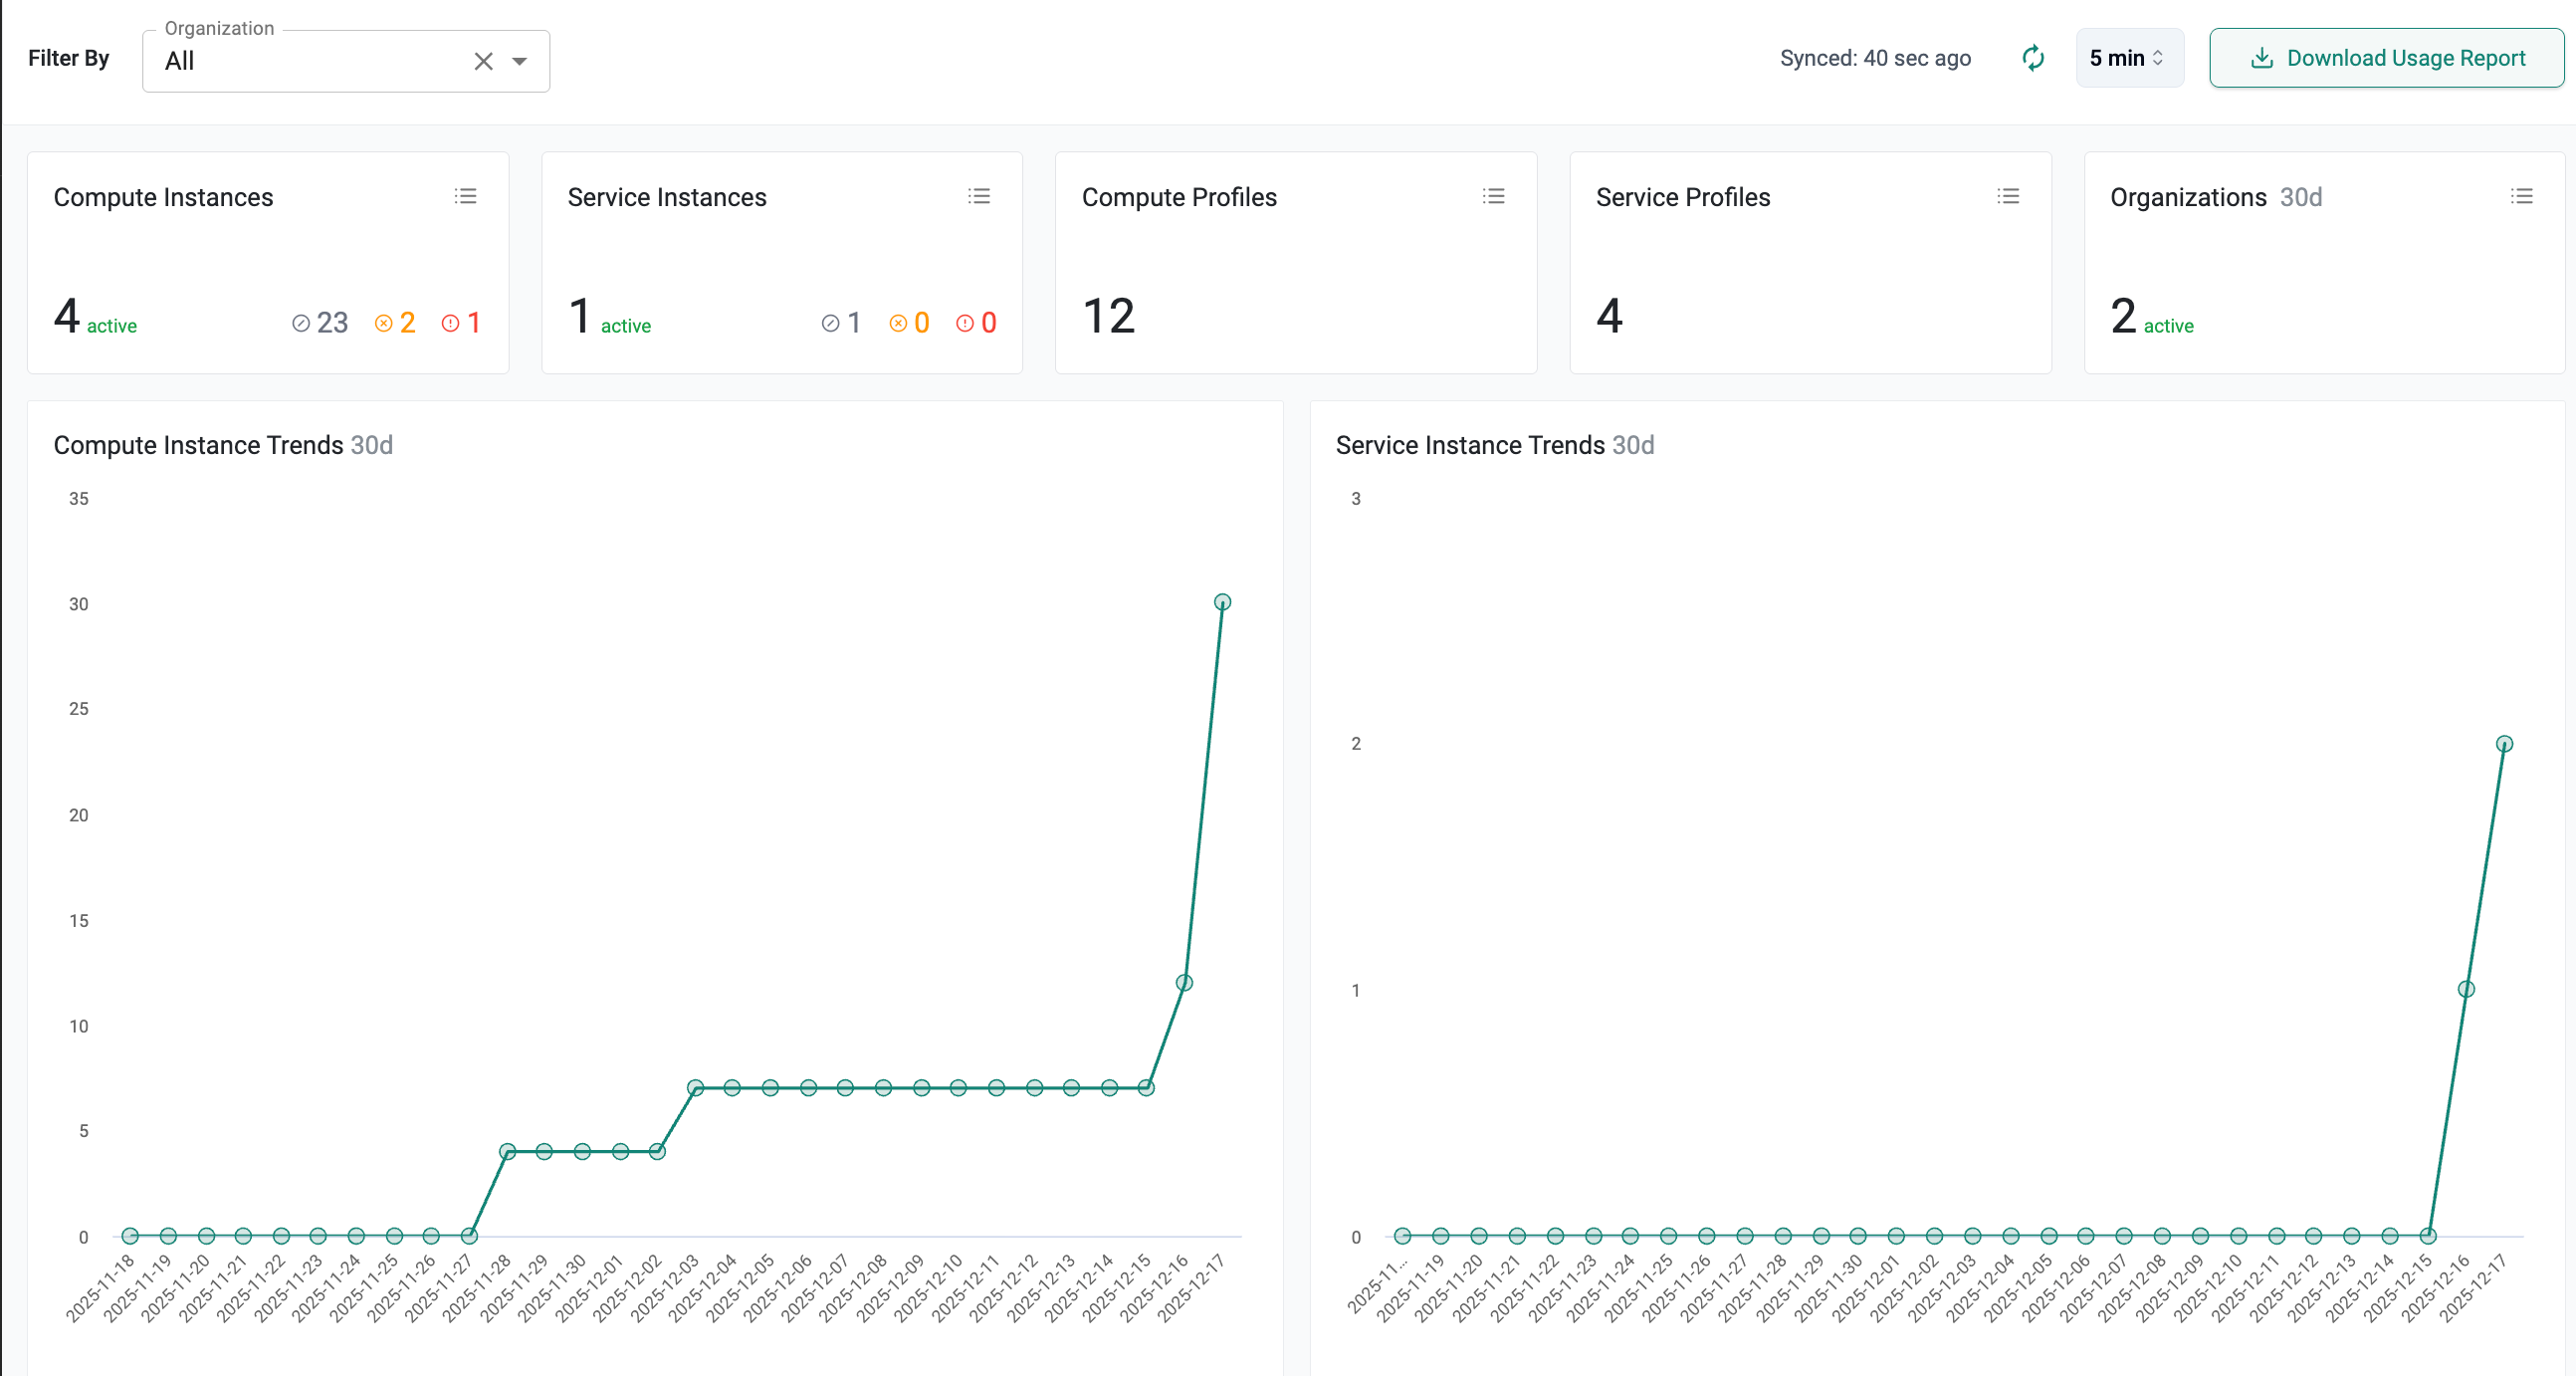Click the grey inactive count icon in Service Instances

[830, 323]
